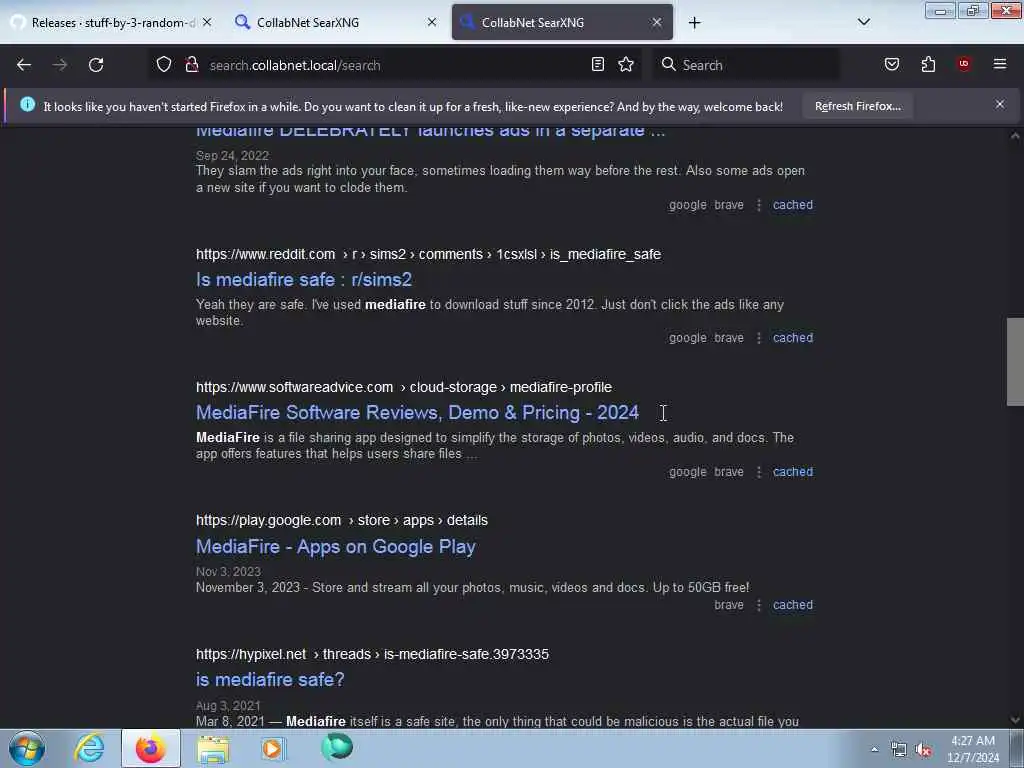Toggle reader view icon in address bar
The image size is (1024, 768).
598,64
